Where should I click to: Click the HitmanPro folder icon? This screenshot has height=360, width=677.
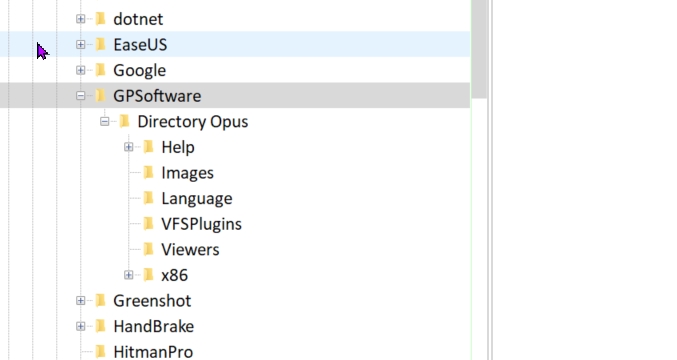point(101,351)
